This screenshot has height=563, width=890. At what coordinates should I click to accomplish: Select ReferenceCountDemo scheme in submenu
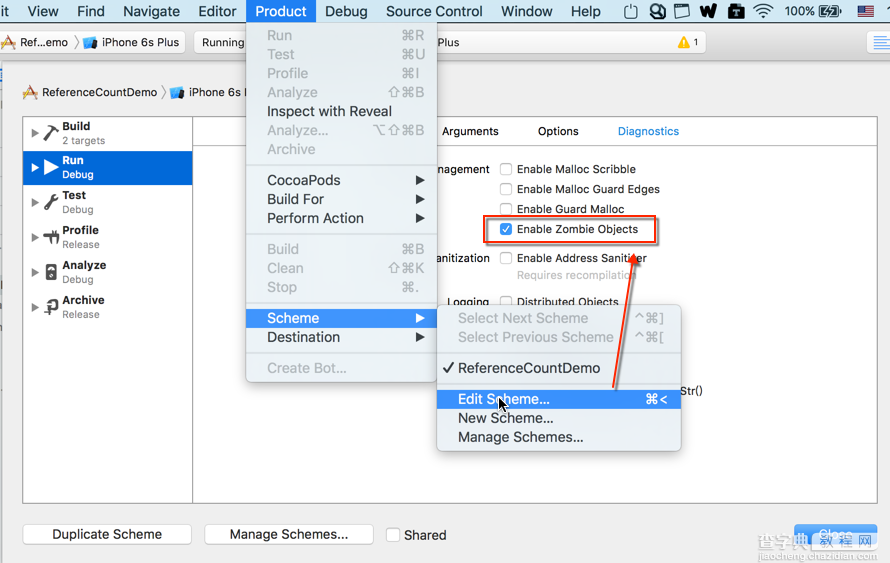(559, 368)
